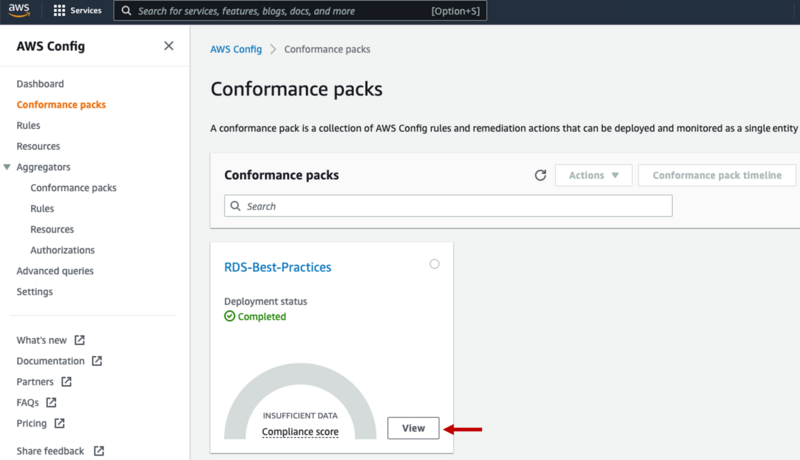Click the Documentation link text

(51, 361)
